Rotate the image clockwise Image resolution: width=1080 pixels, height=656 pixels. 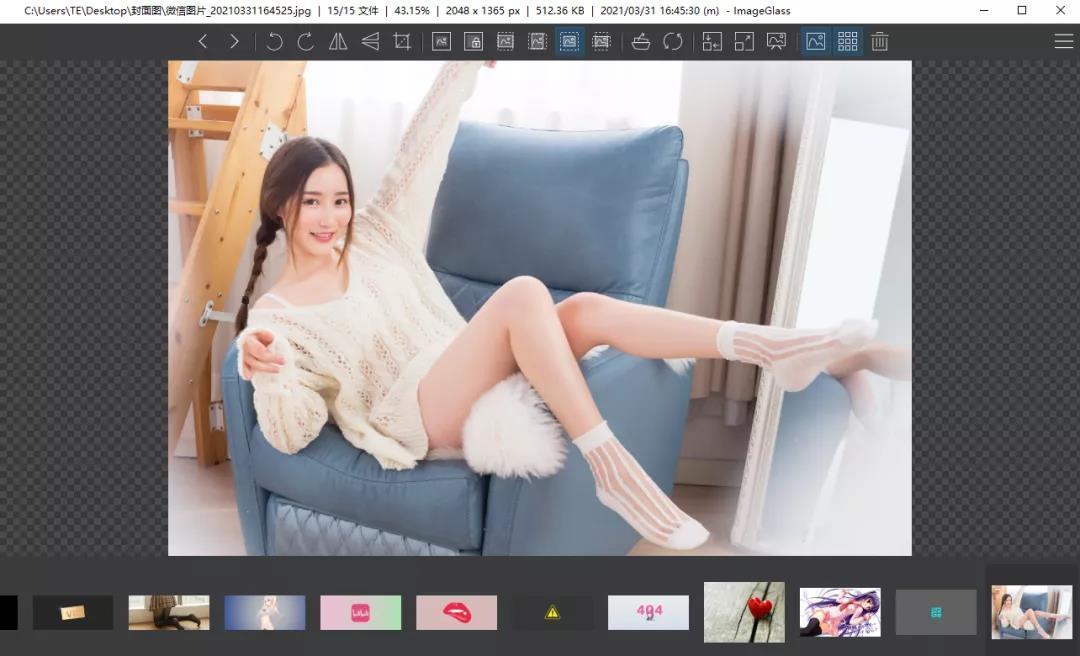(306, 41)
